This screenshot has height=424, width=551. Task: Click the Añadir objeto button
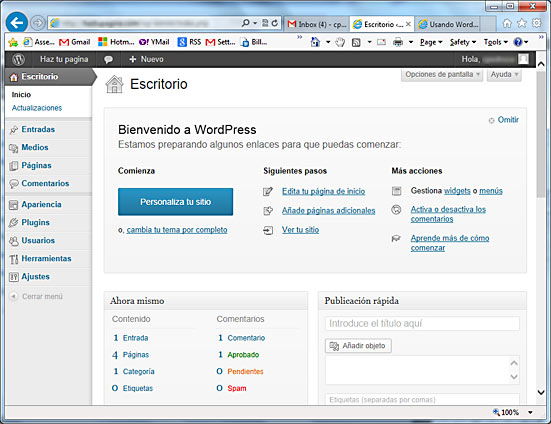tap(358, 346)
